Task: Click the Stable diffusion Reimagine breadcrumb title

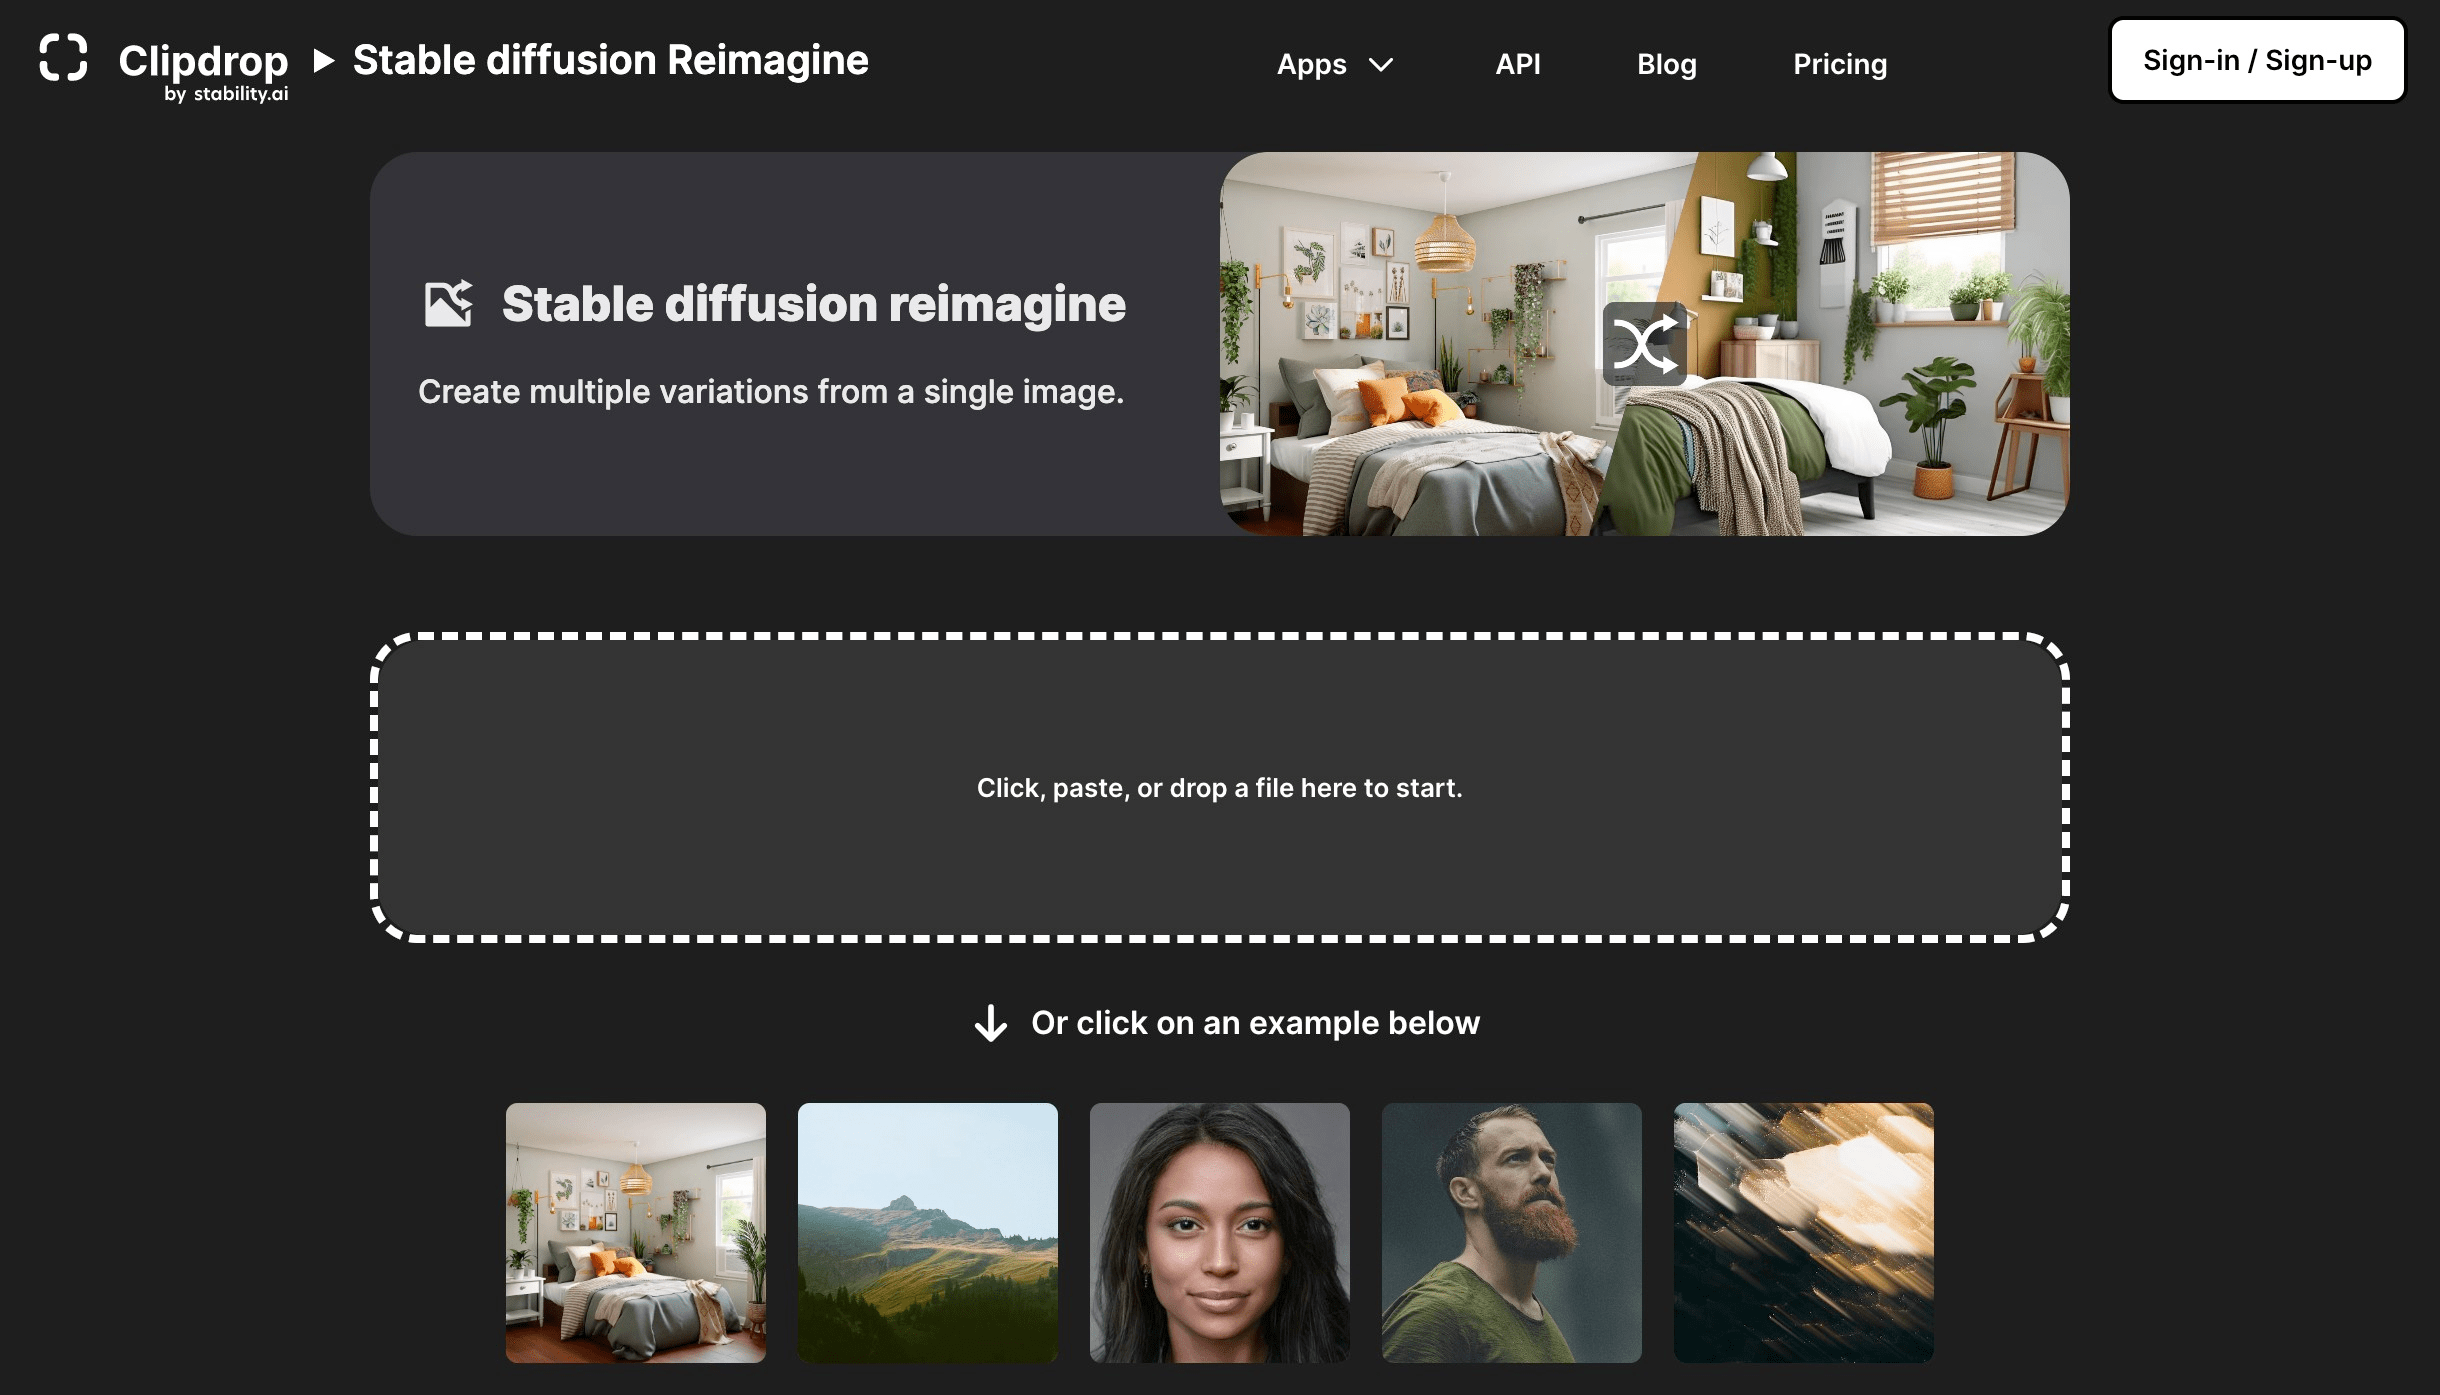Action: click(610, 60)
